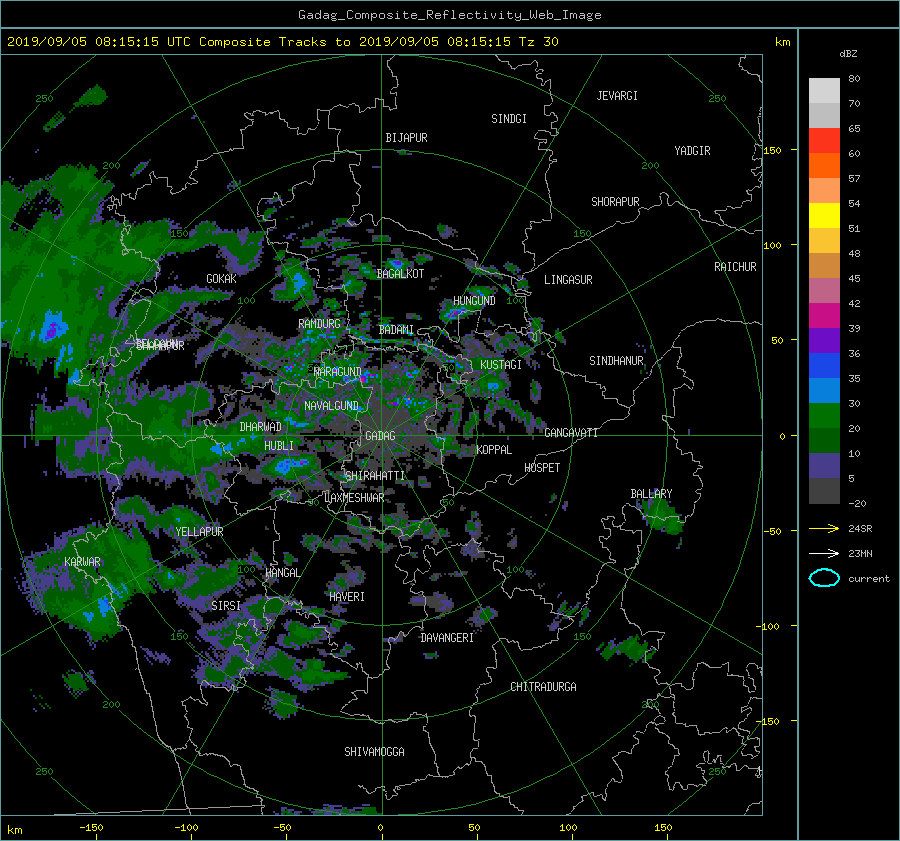Viewport: 900px width, 841px height.
Task: Click the BAGALKOT city label
Action: pos(400,274)
